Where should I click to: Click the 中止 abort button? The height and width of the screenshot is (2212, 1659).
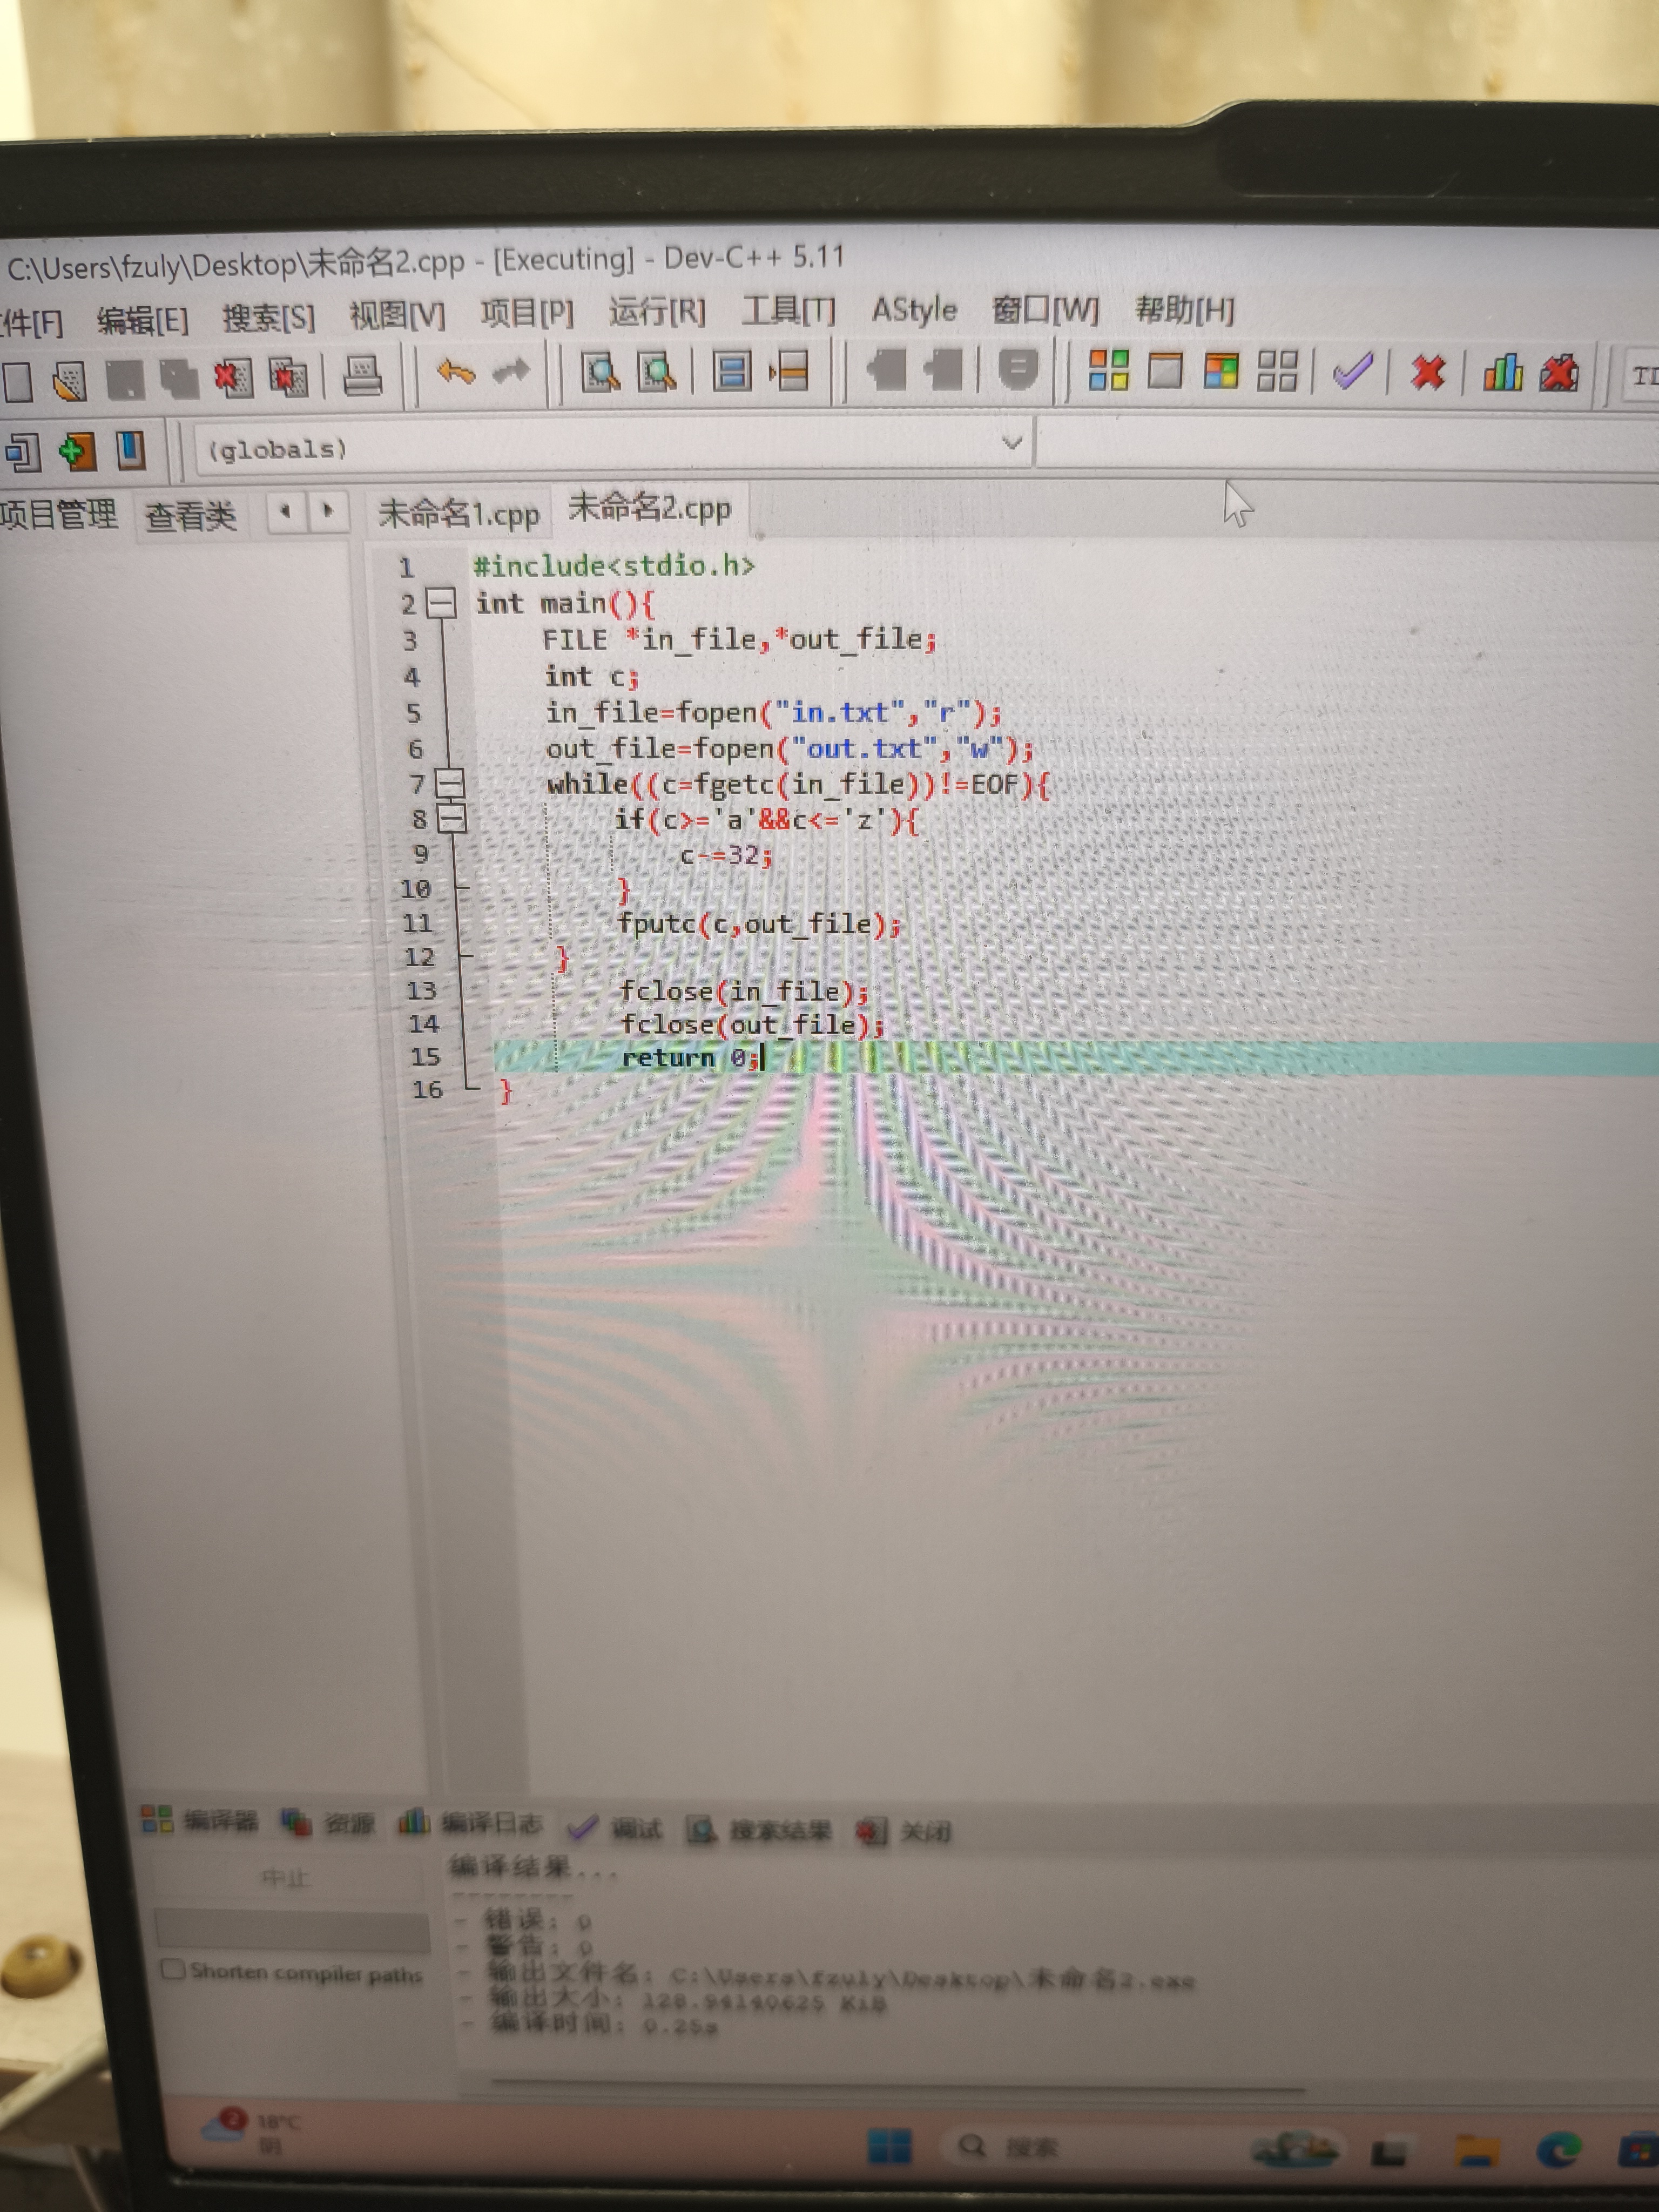click(x=286, y=1878)
